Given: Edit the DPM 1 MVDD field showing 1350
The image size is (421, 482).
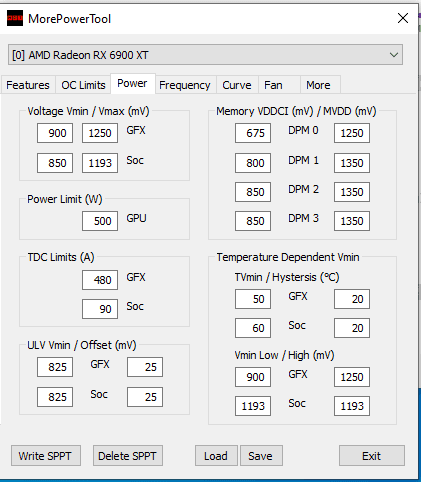Looking at the screenshot, I should (352, 163).
